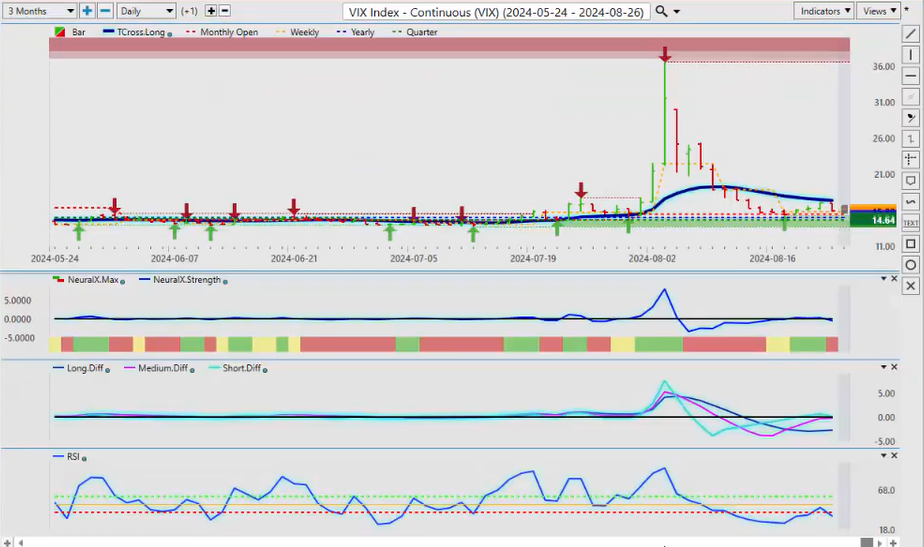Click the blue plus zoom-in button
924x547 pixels.
[x=87, y=11]
